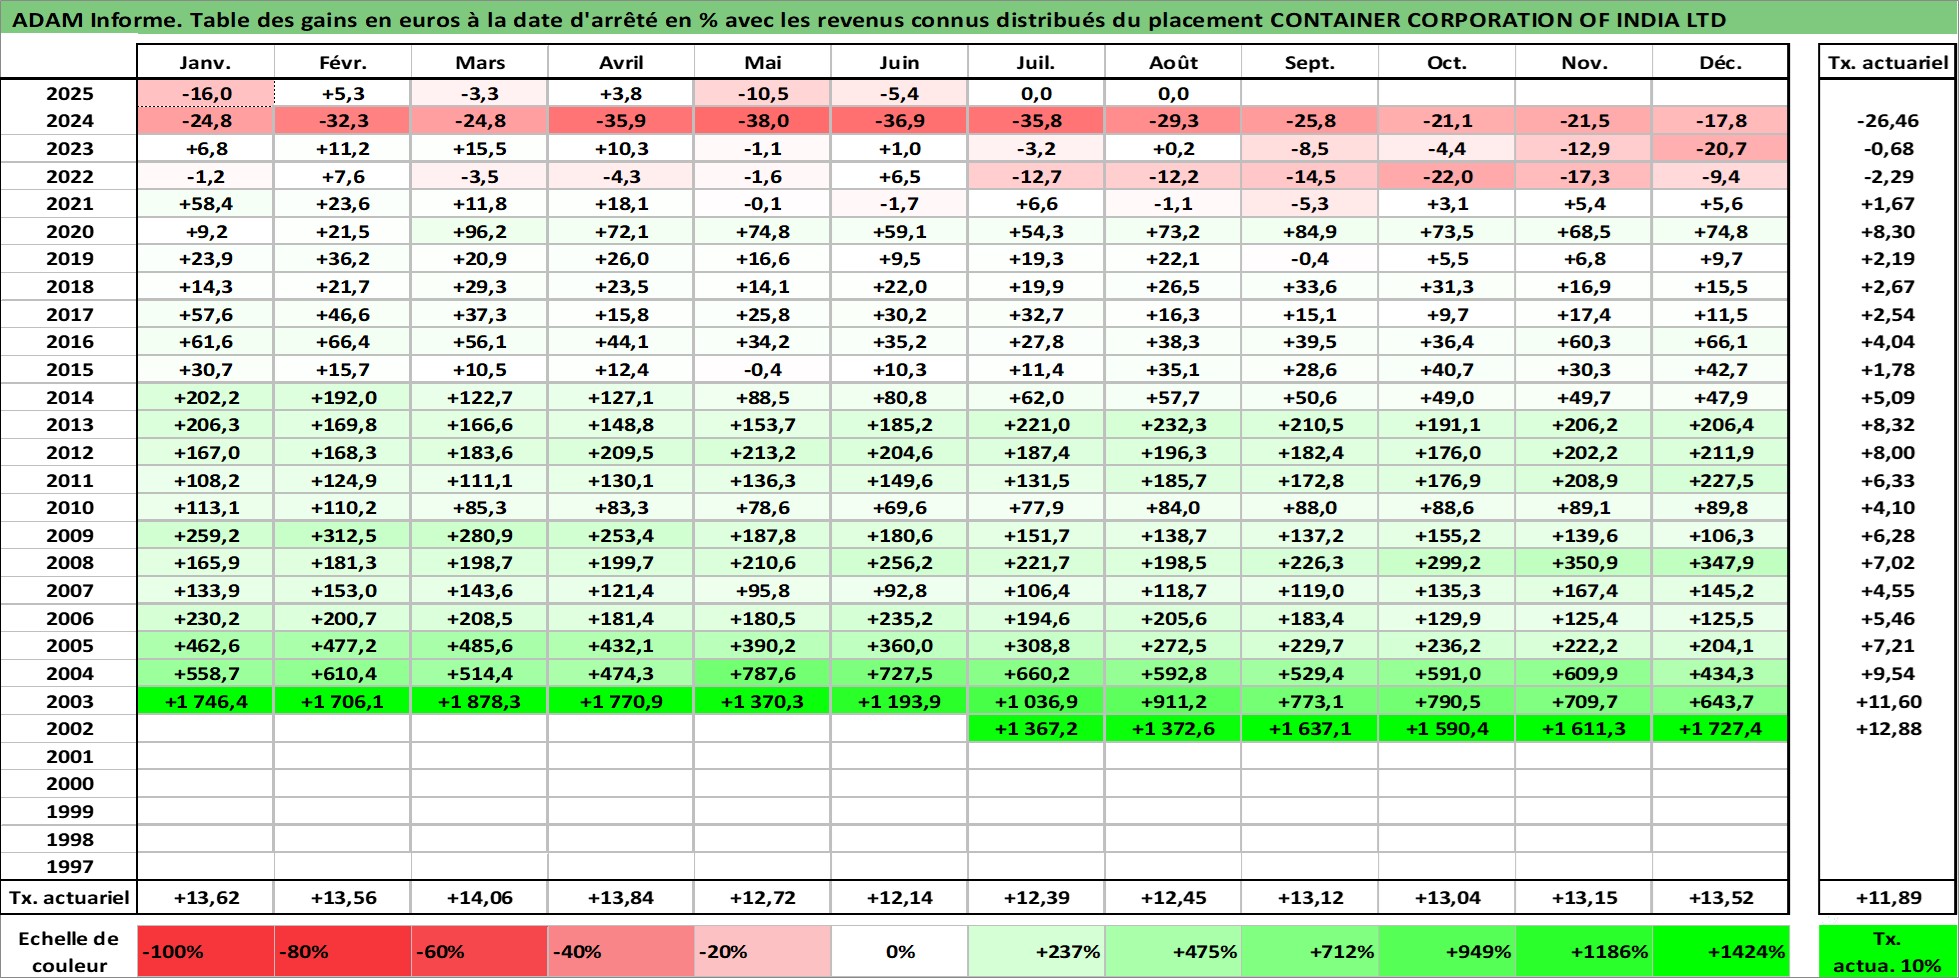Select the +1 878,3 cell for Mars 2003
This screenshot has width=1959, height=978.
click(479, 702)
